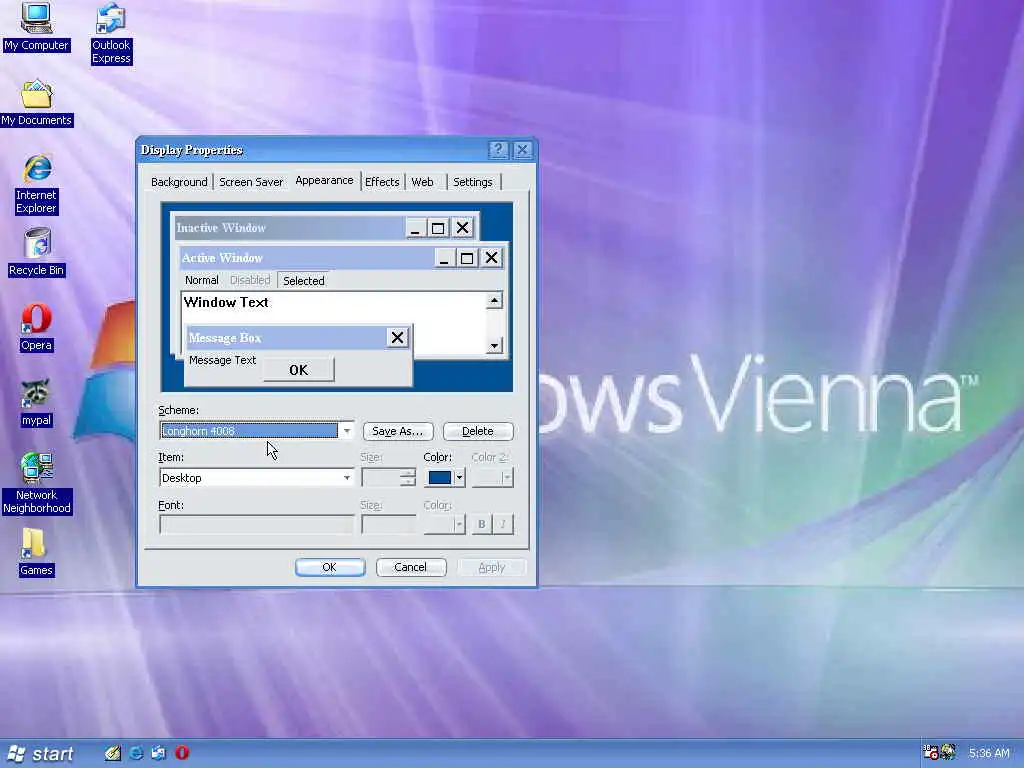Select the Recycle Bin icon
Screen dimensions: 1024x768
pos(37,252)
